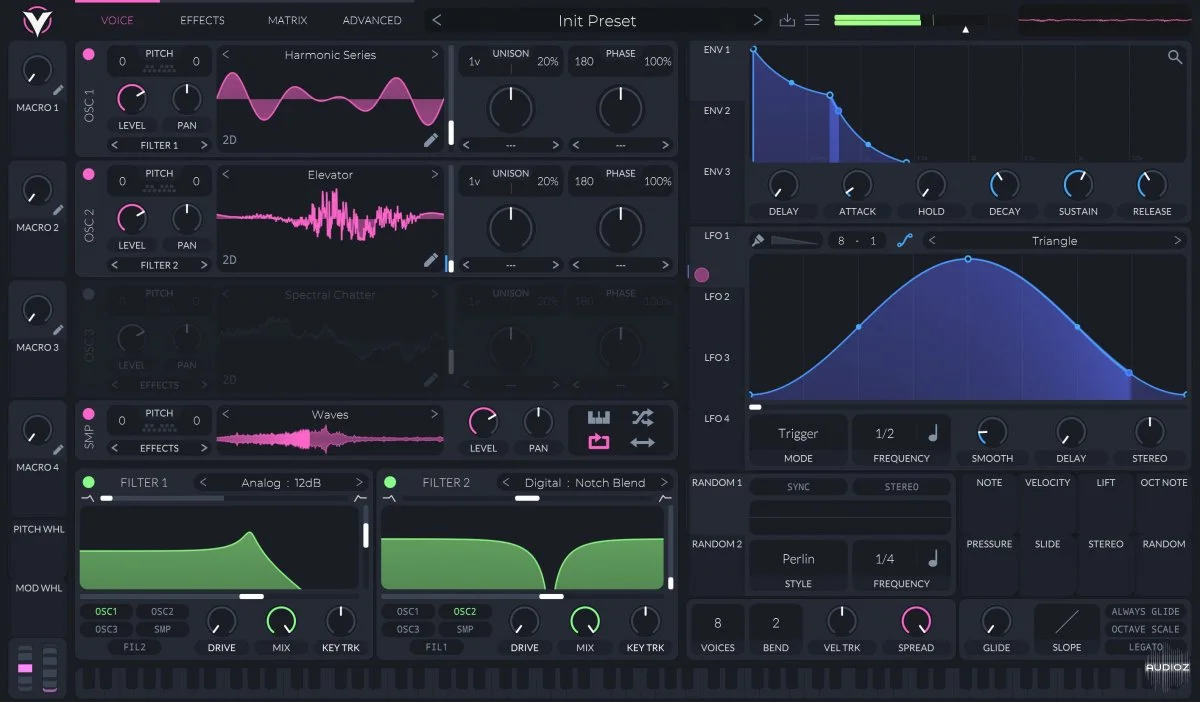
Task: Switch to the Matrix tab
Action: click(x=287, y=20)
